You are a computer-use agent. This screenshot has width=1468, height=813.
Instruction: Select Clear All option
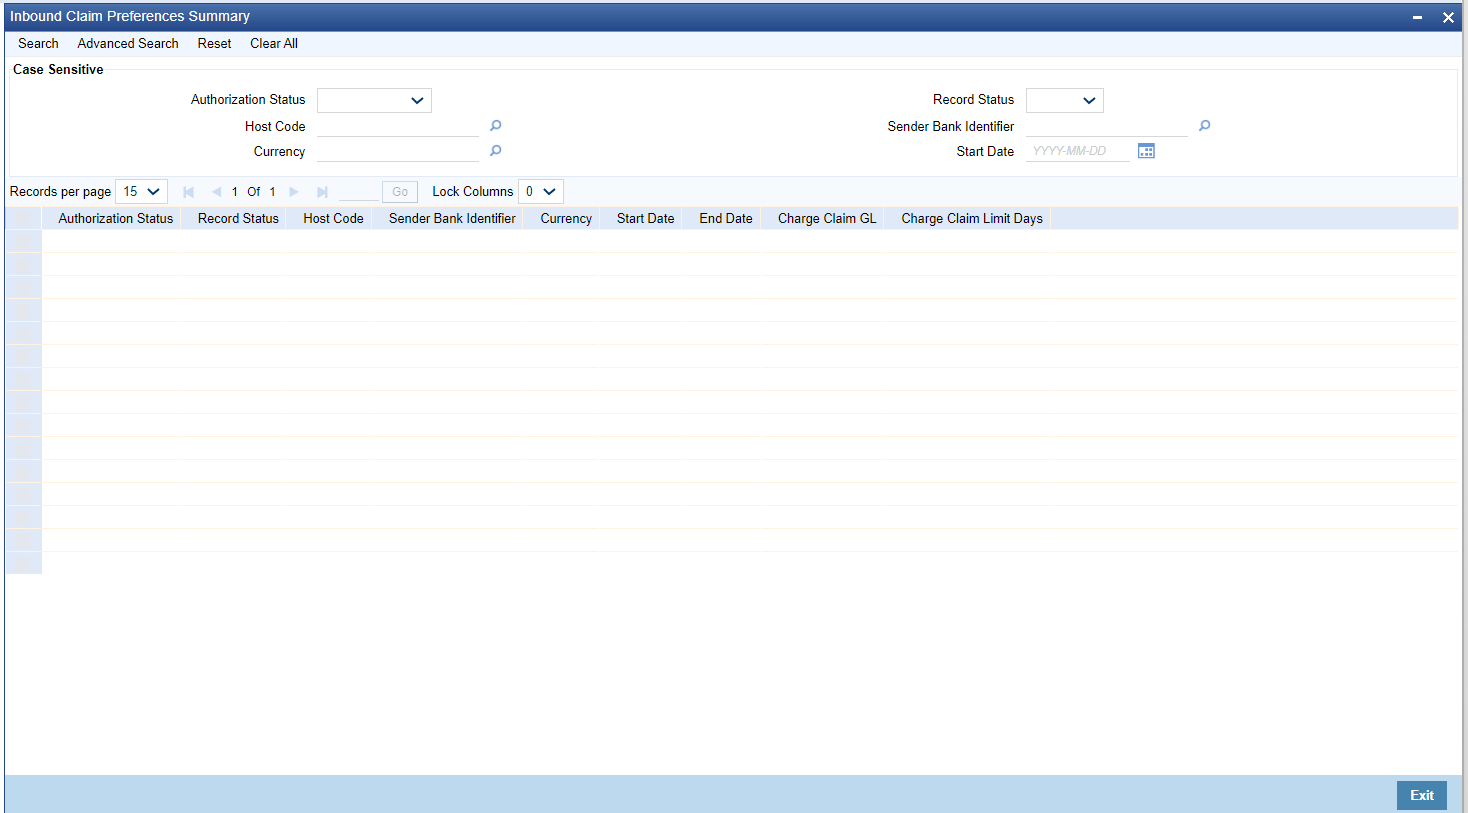274,43
